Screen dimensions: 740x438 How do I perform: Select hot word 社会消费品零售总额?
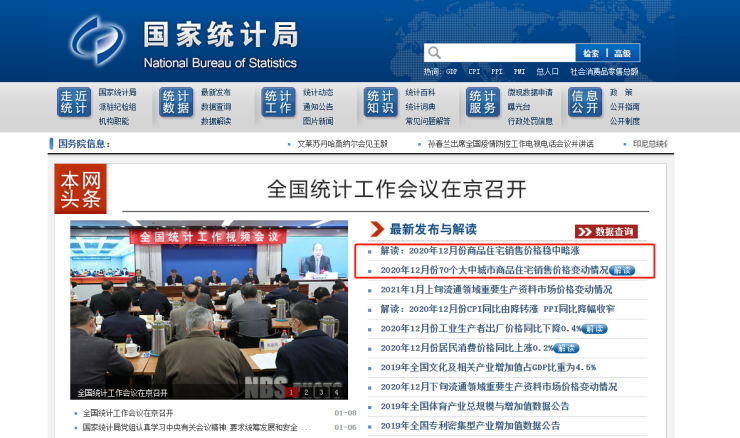click(604, 72)
